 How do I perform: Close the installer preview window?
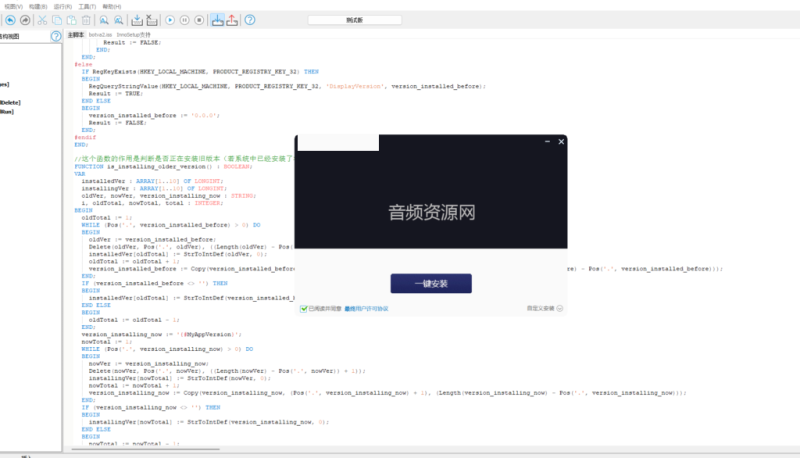[x=561, y=141]
